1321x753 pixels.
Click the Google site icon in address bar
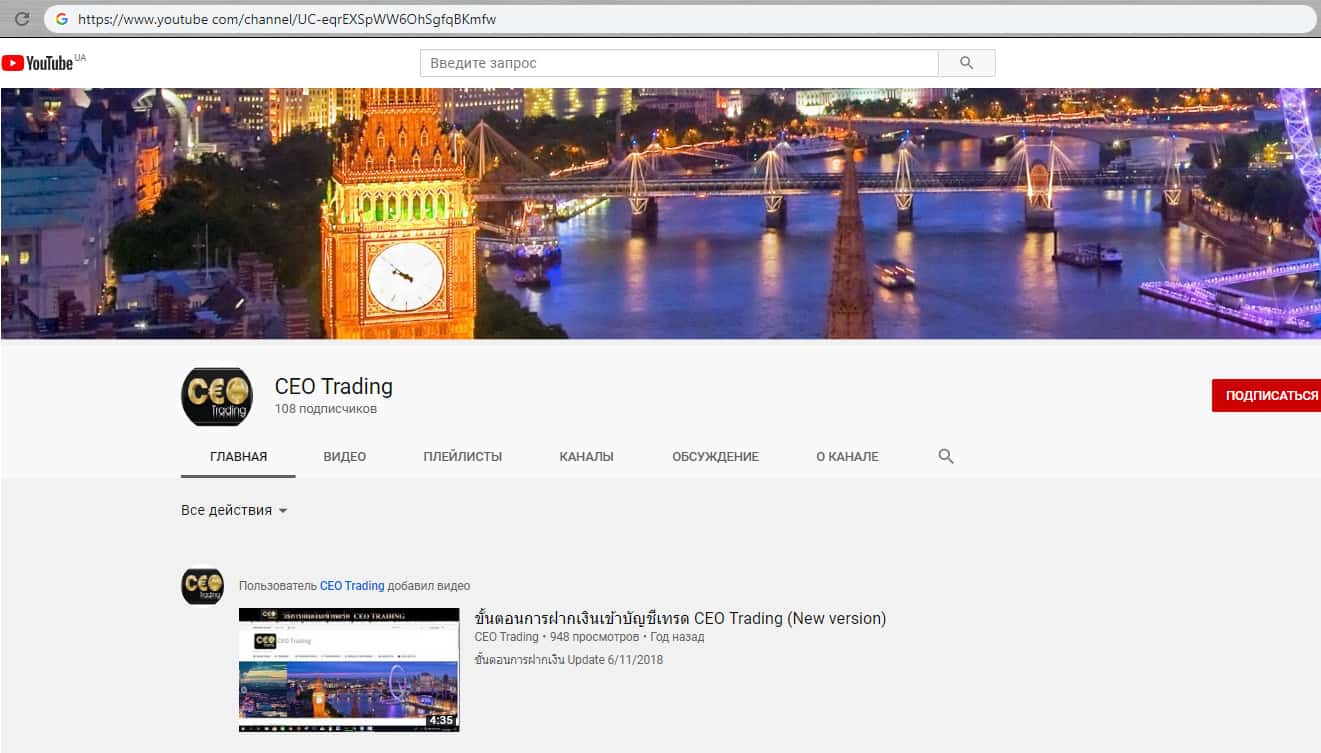[x=62, y=19]
